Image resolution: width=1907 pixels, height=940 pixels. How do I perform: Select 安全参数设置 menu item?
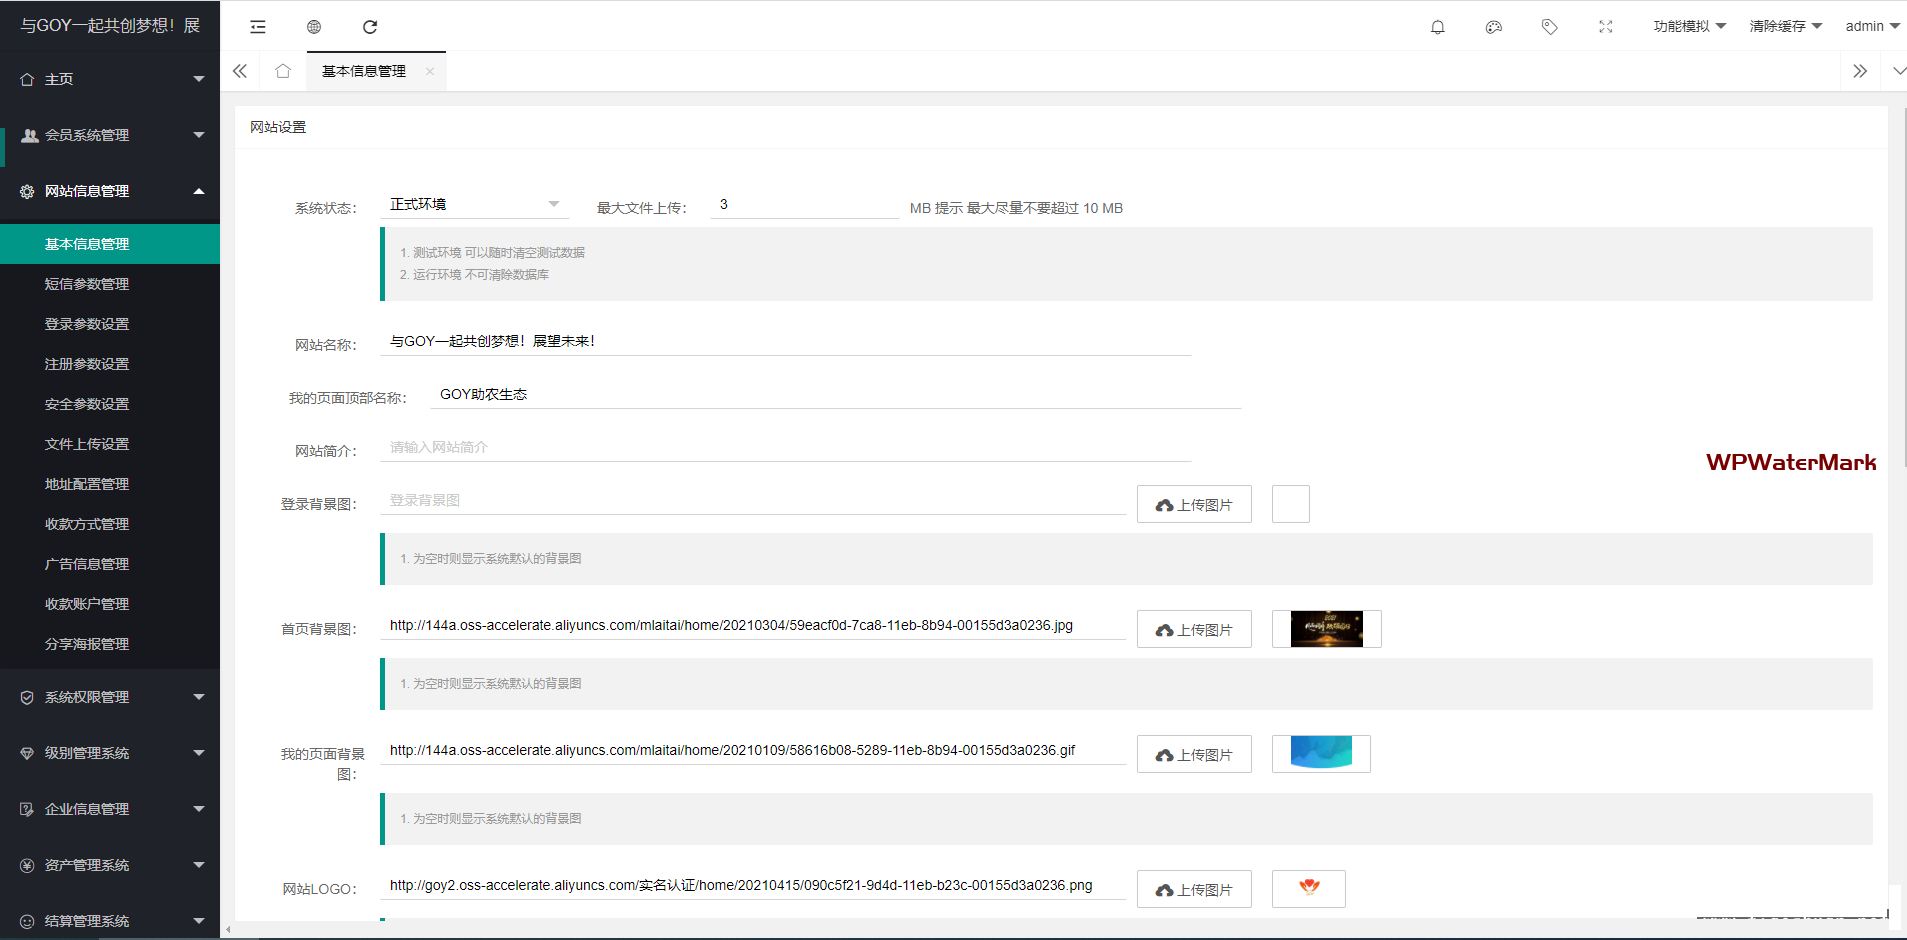point(87,404)
